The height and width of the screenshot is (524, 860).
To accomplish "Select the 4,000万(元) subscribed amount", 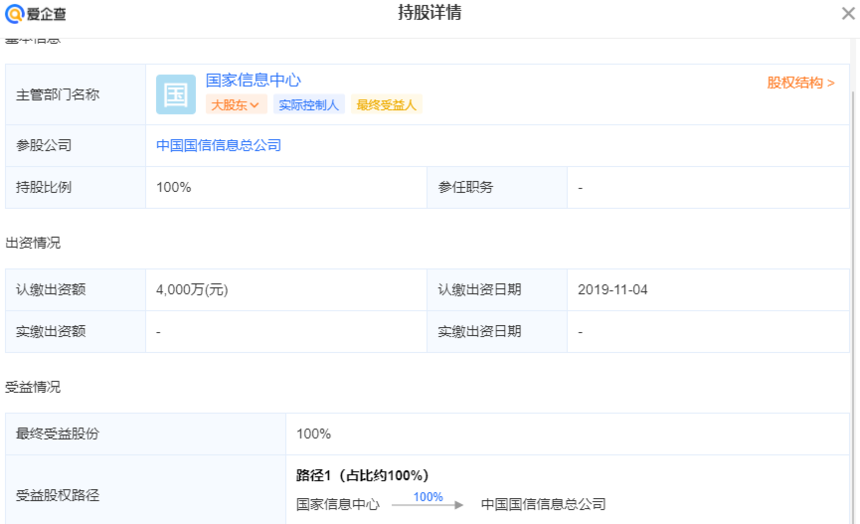I will pos(192,290).
